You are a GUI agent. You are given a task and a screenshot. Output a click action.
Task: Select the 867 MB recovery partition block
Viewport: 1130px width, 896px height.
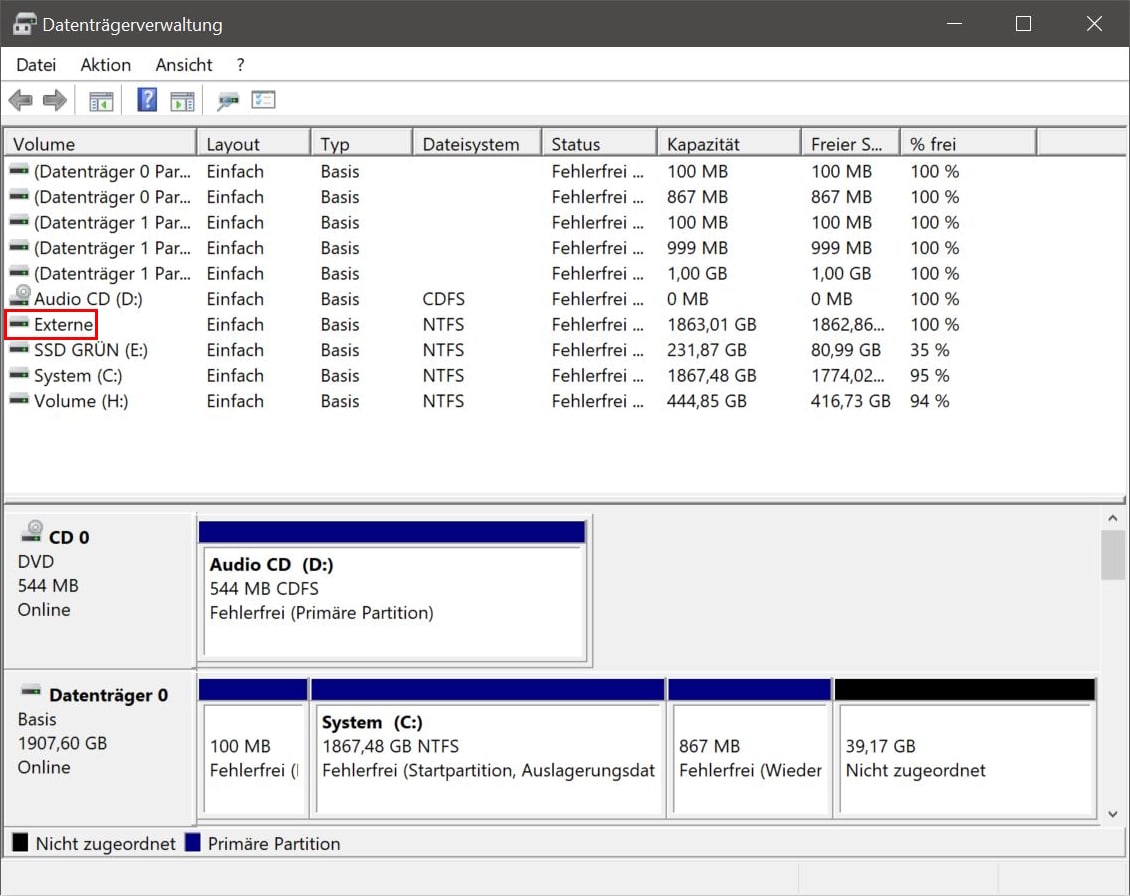pyautogui.click(x=749, y=747)
